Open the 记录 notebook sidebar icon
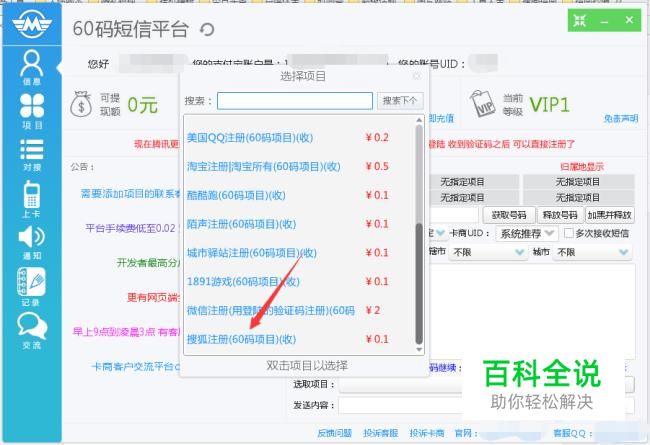 pyautogui.click(x=31, y=287)
